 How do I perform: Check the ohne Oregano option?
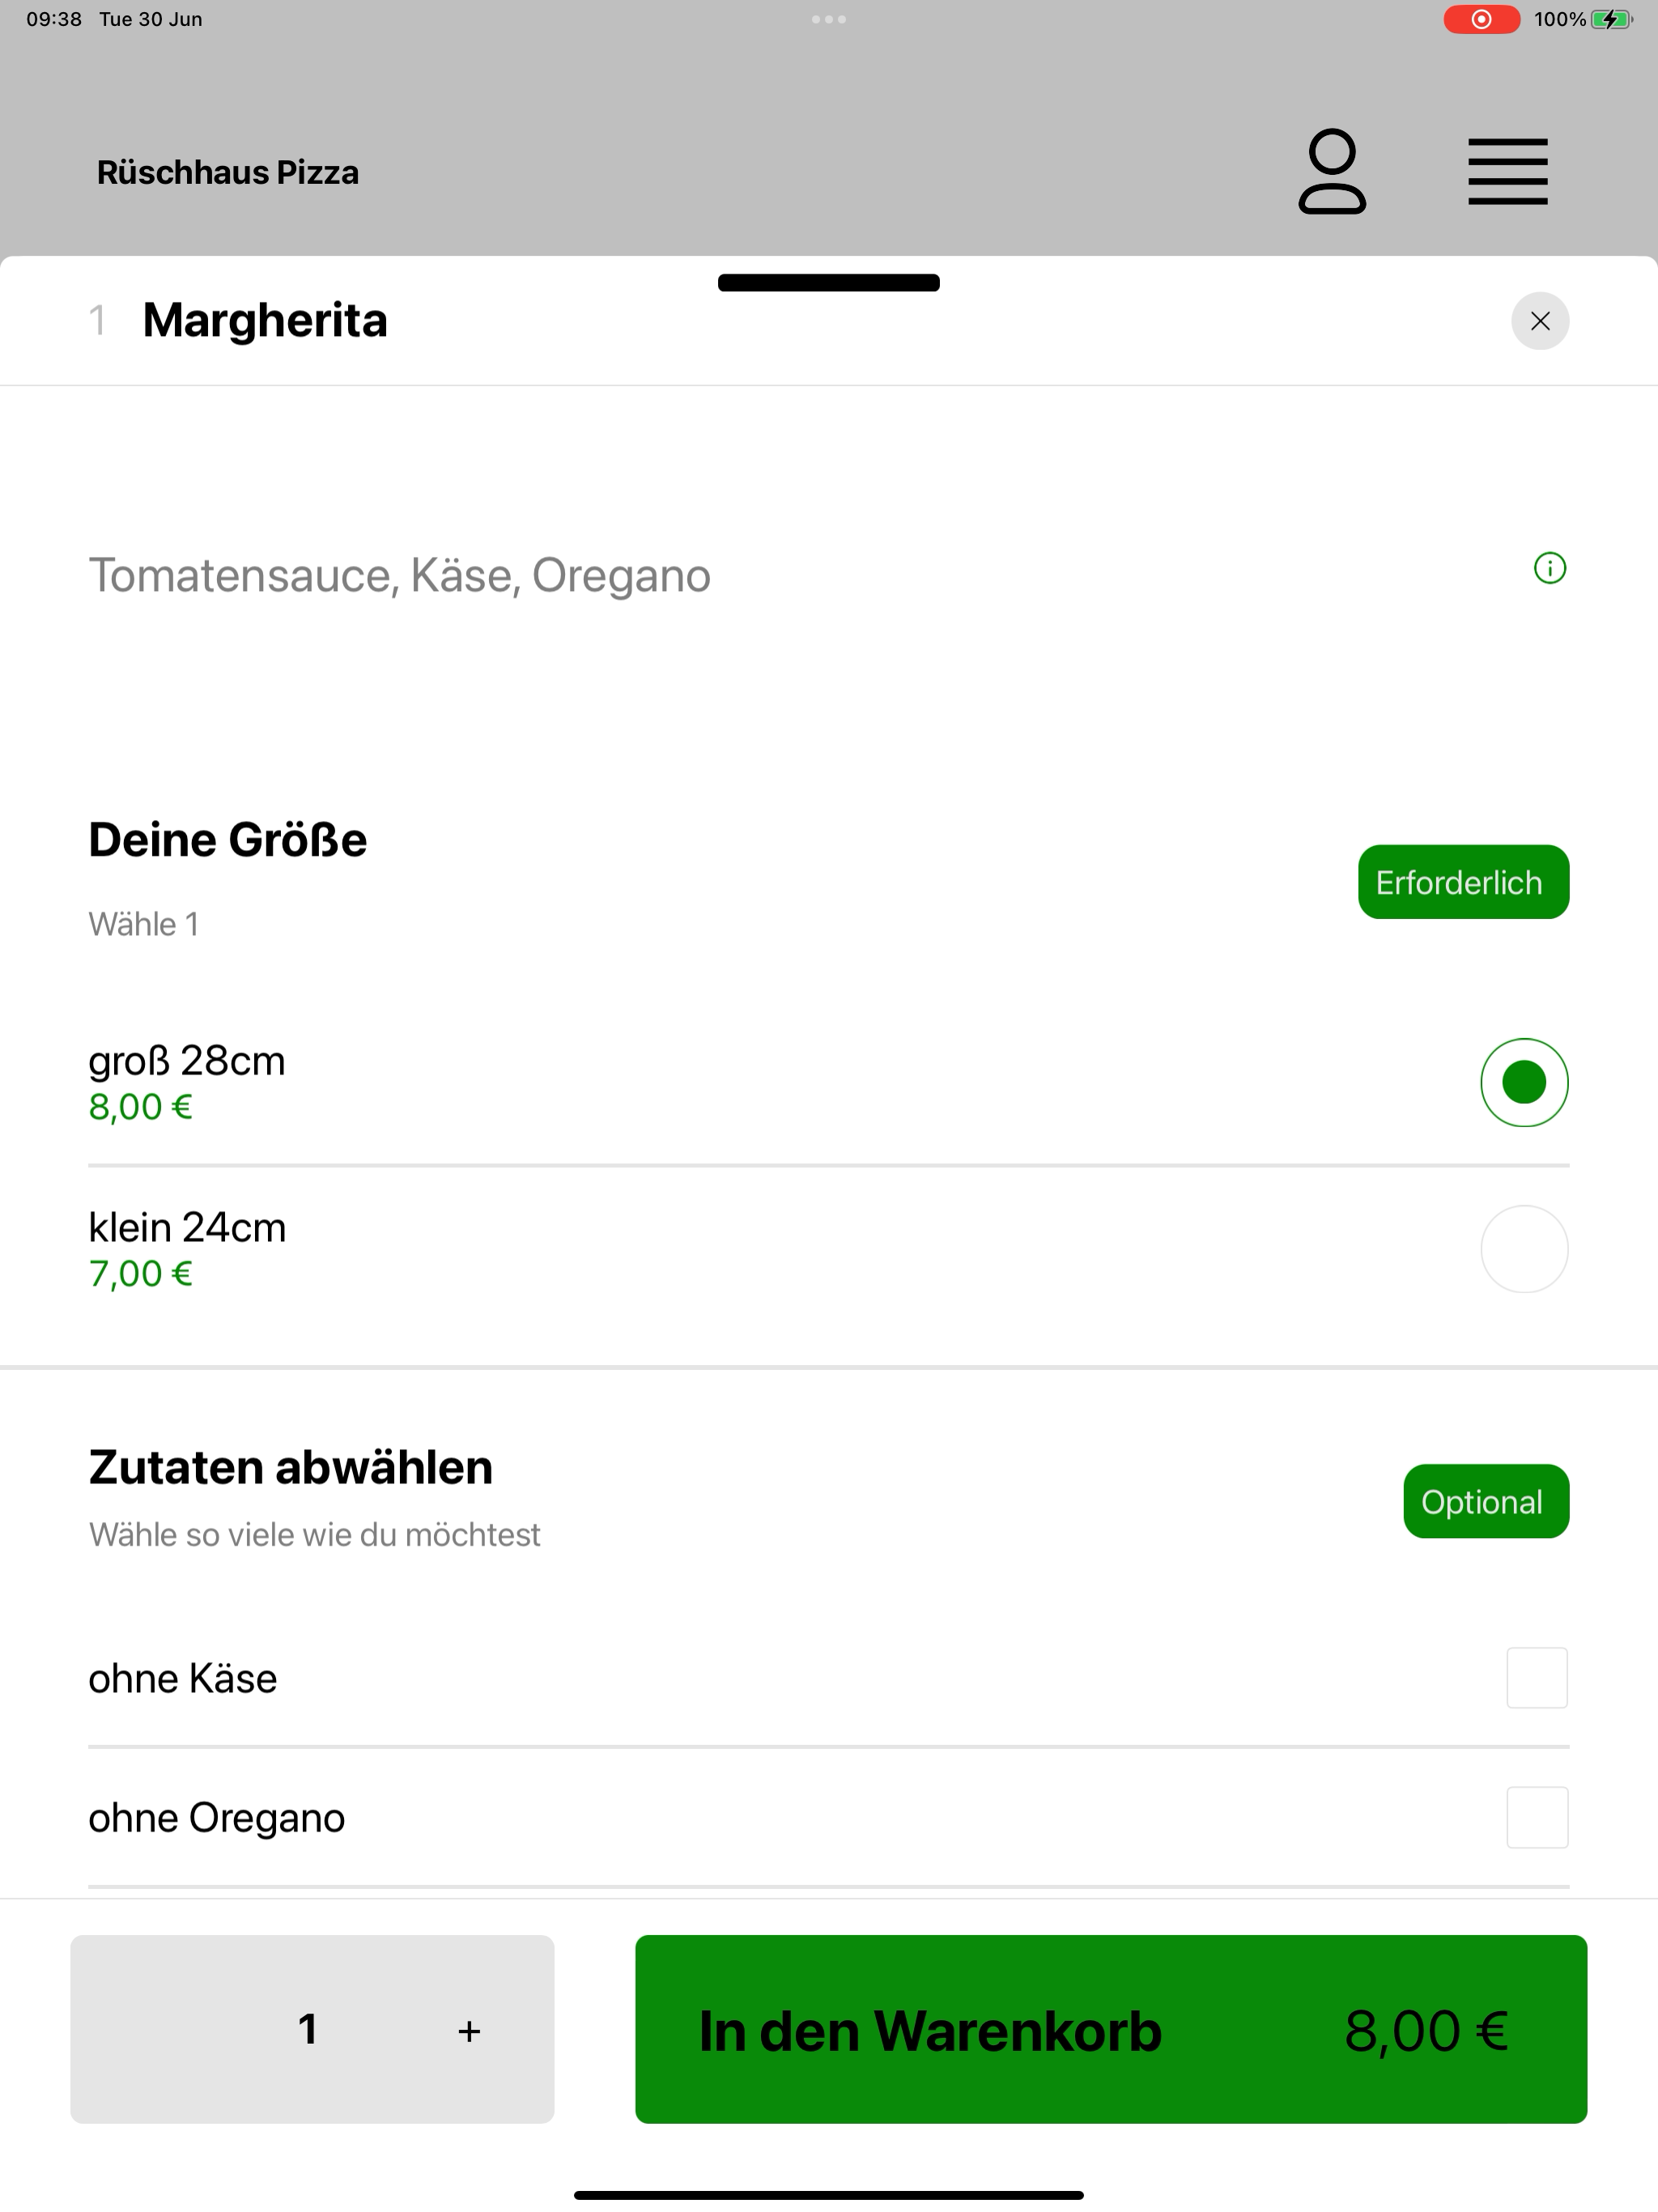(1537, 1818)
